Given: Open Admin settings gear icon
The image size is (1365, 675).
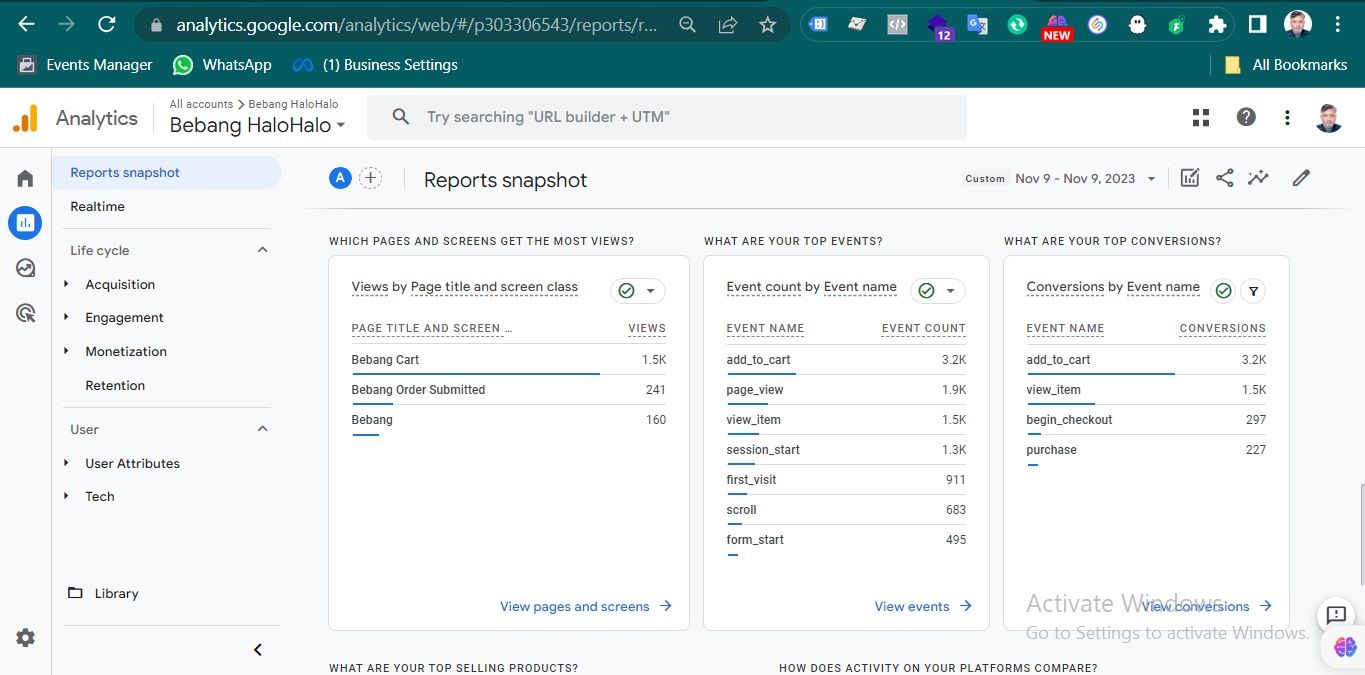Looking at the screenshot, I should point(25,638).
